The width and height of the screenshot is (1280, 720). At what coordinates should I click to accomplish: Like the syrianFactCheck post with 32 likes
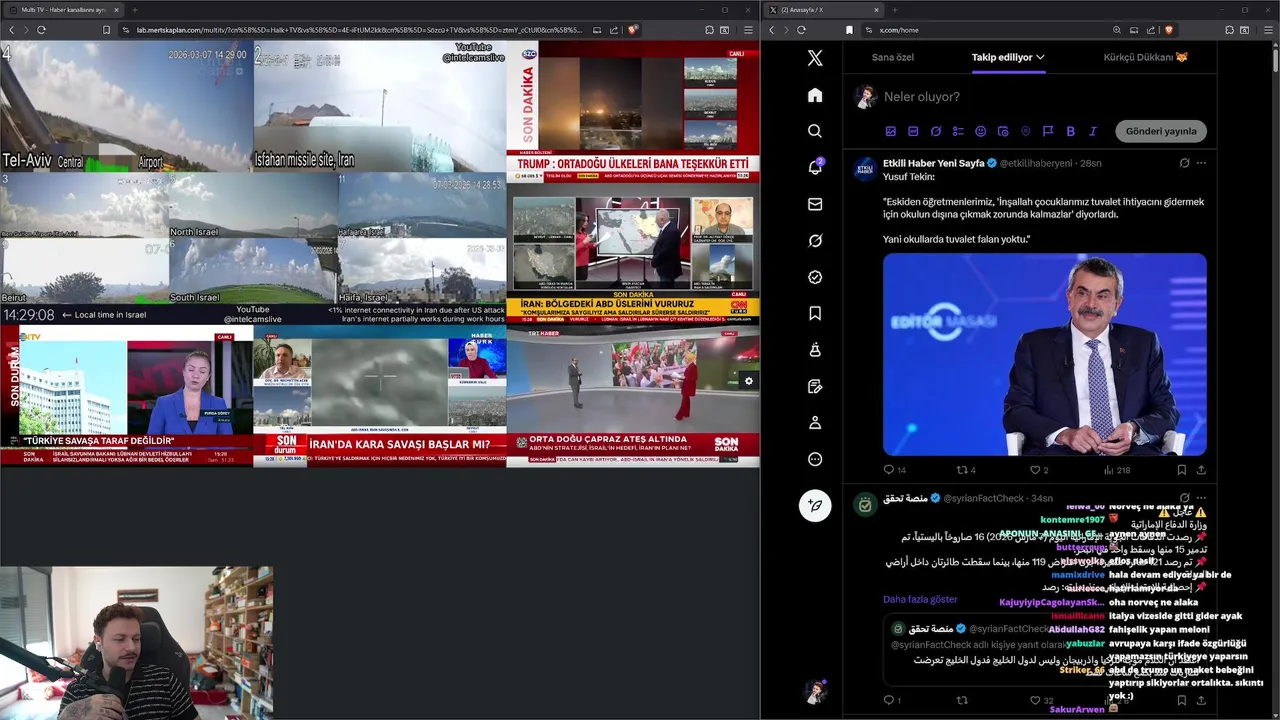(1041, 700)
